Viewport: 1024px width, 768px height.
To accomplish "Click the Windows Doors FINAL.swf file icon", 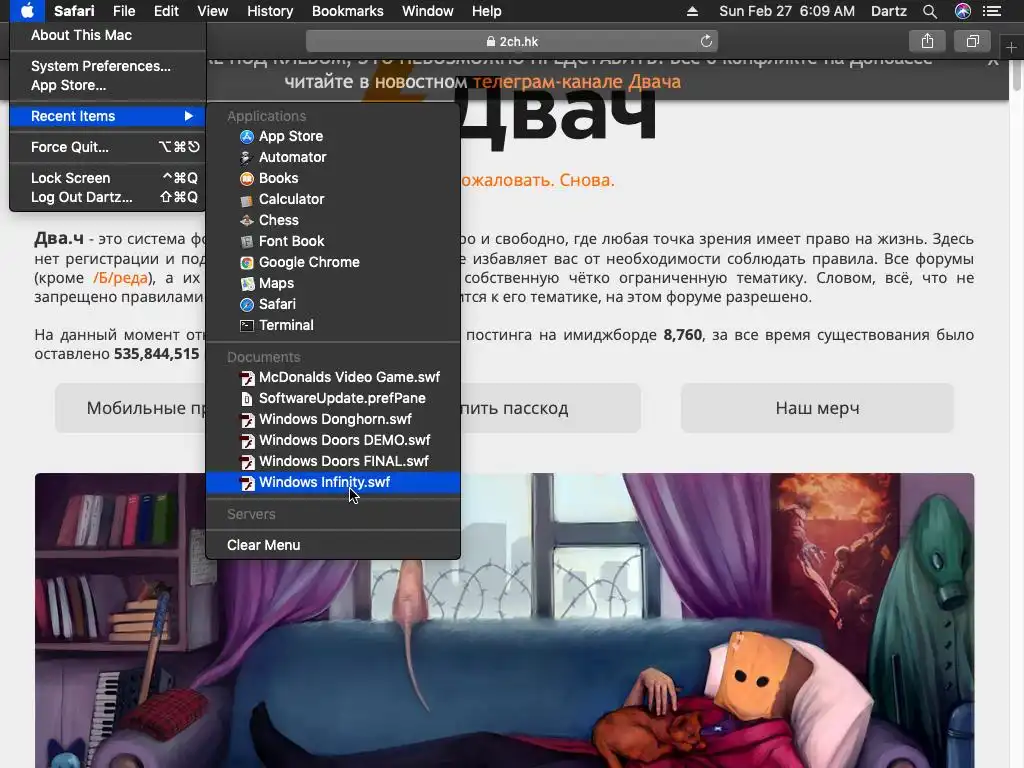I will [x=247, y=461].
